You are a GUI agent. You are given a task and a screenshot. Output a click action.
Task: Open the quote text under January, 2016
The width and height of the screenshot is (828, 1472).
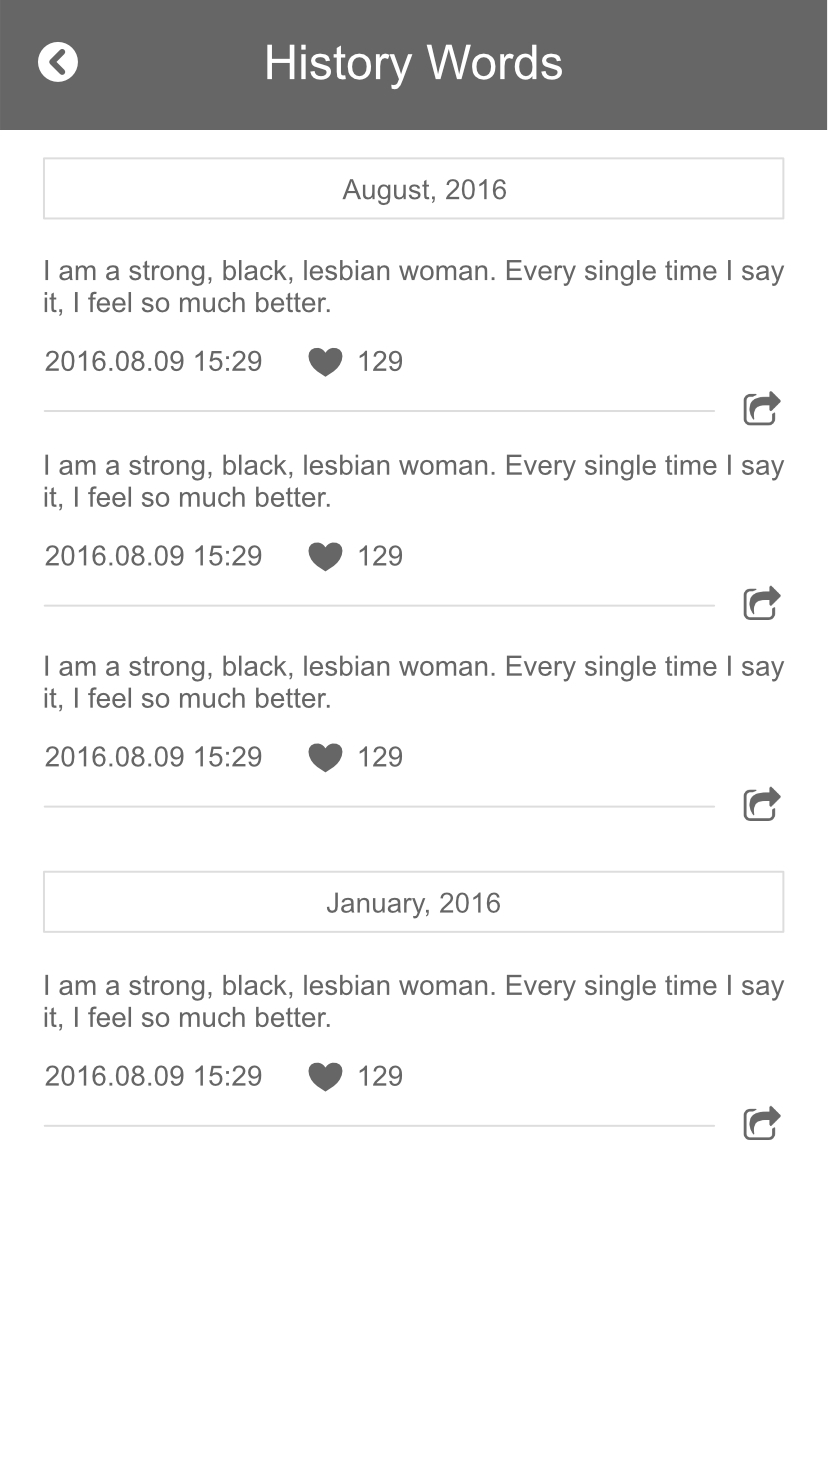413,1002
